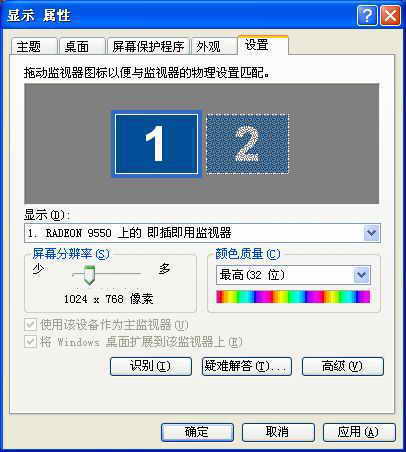Select the 设置 tab

[263, 45]
